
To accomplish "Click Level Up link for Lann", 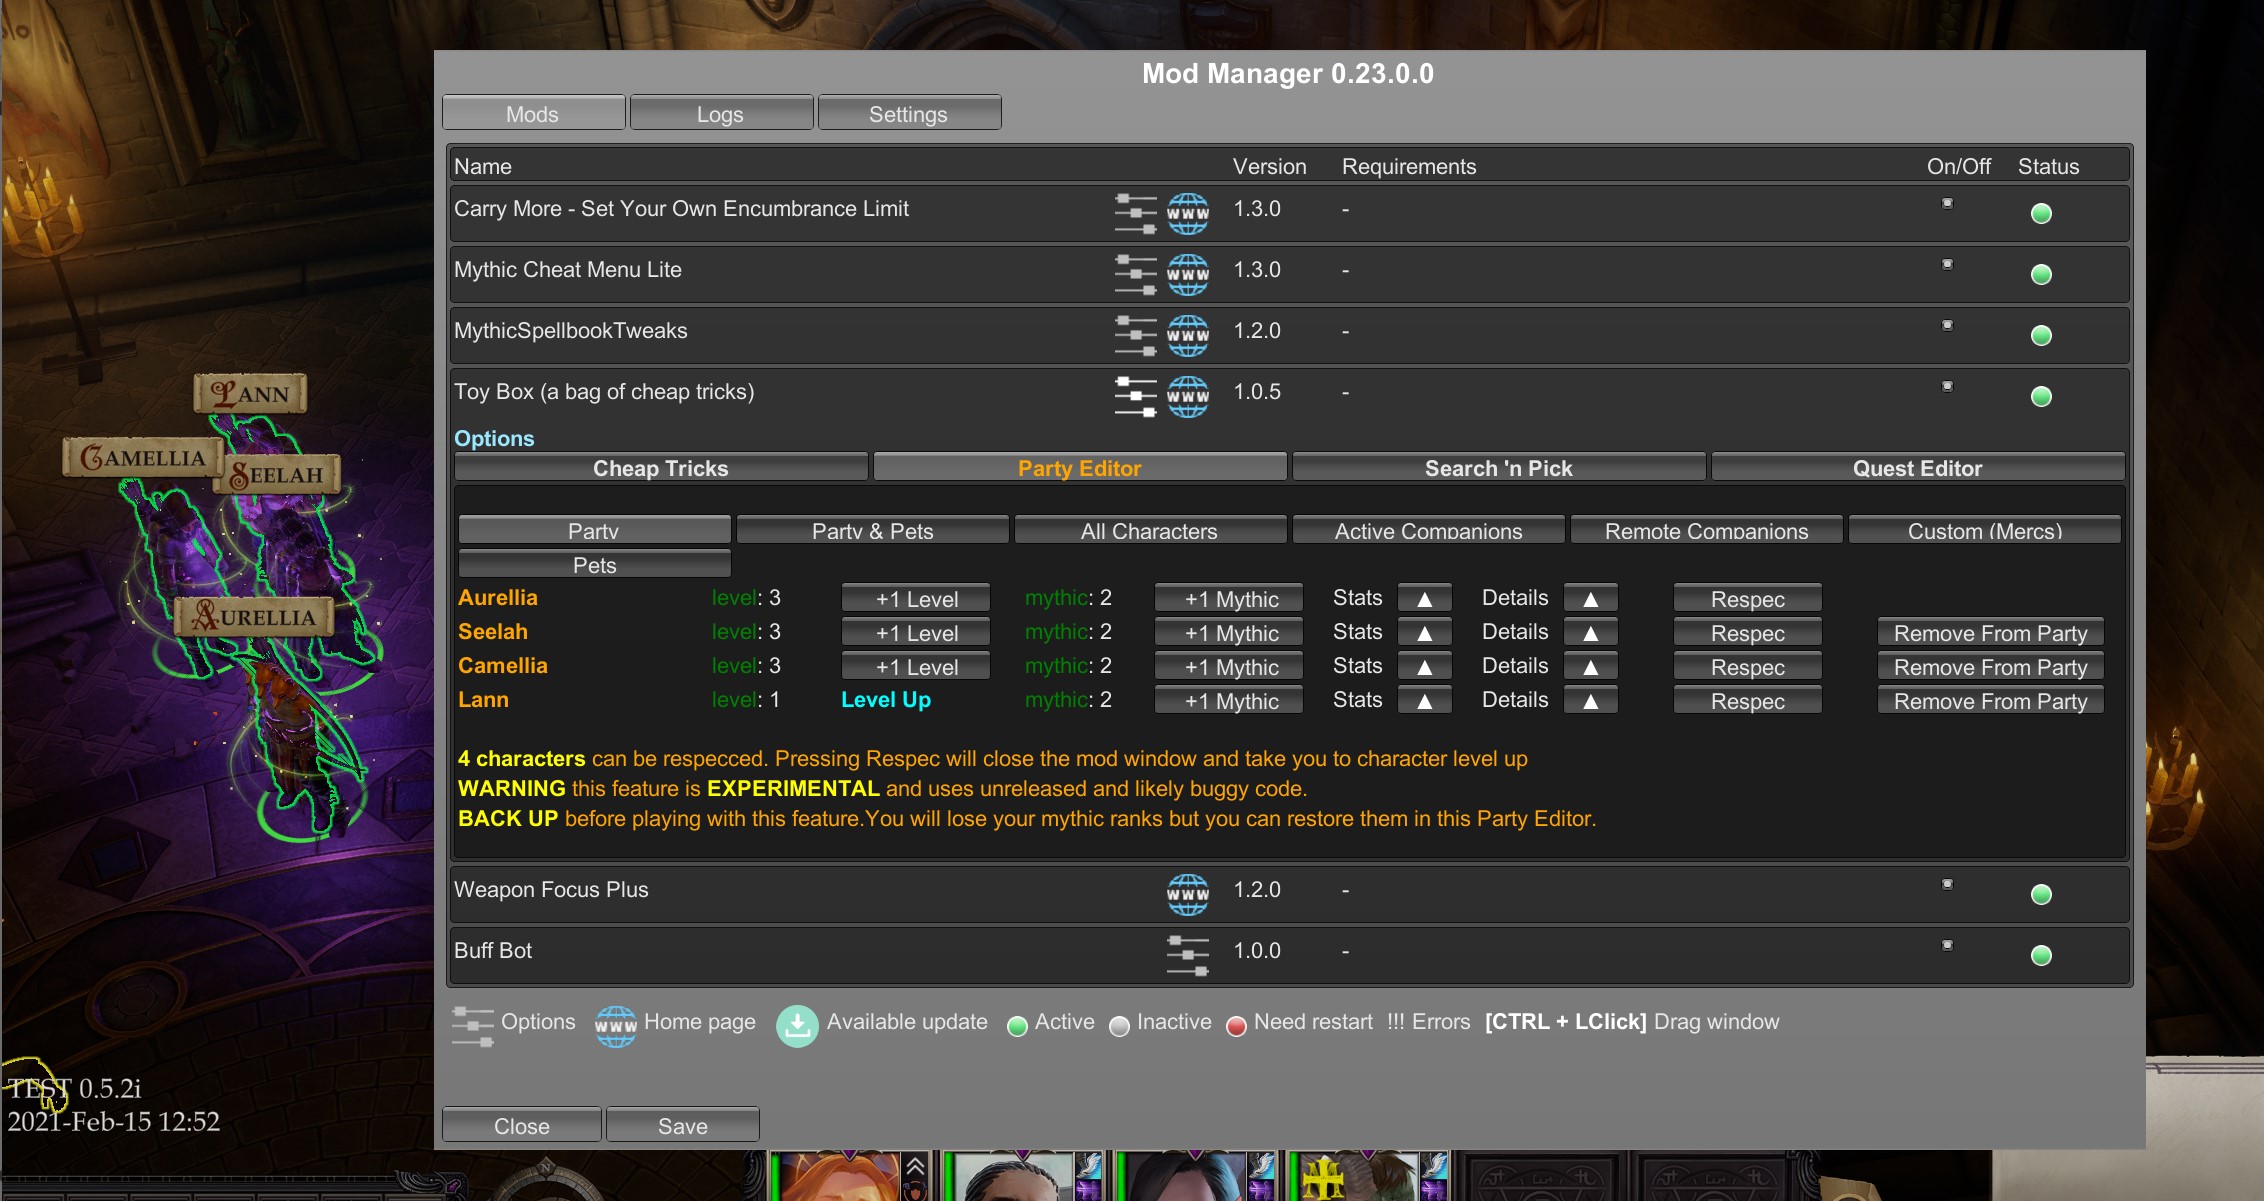I will coord(885,700).
